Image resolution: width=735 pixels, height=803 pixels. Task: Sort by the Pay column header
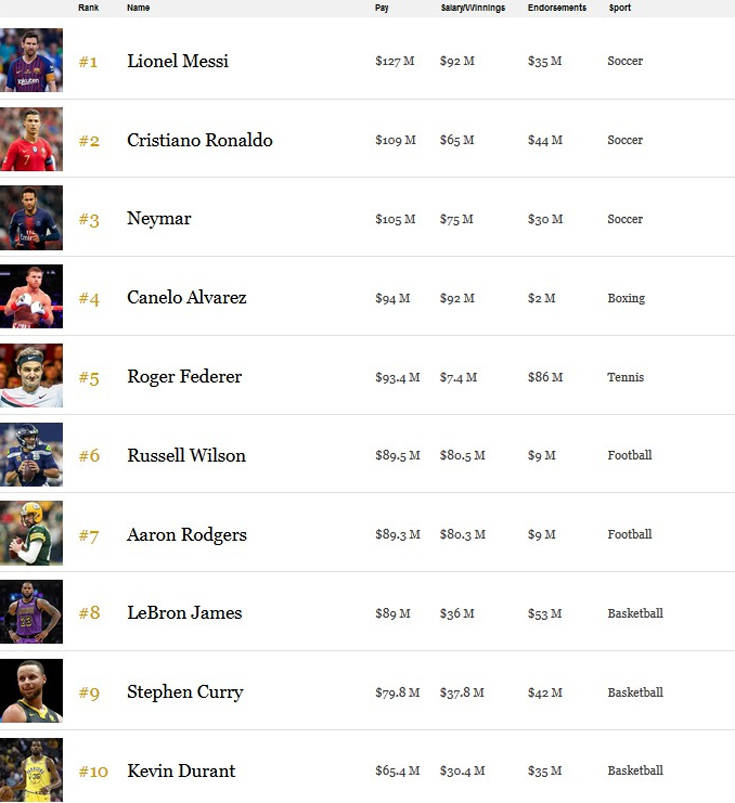[x=382, y=8]
